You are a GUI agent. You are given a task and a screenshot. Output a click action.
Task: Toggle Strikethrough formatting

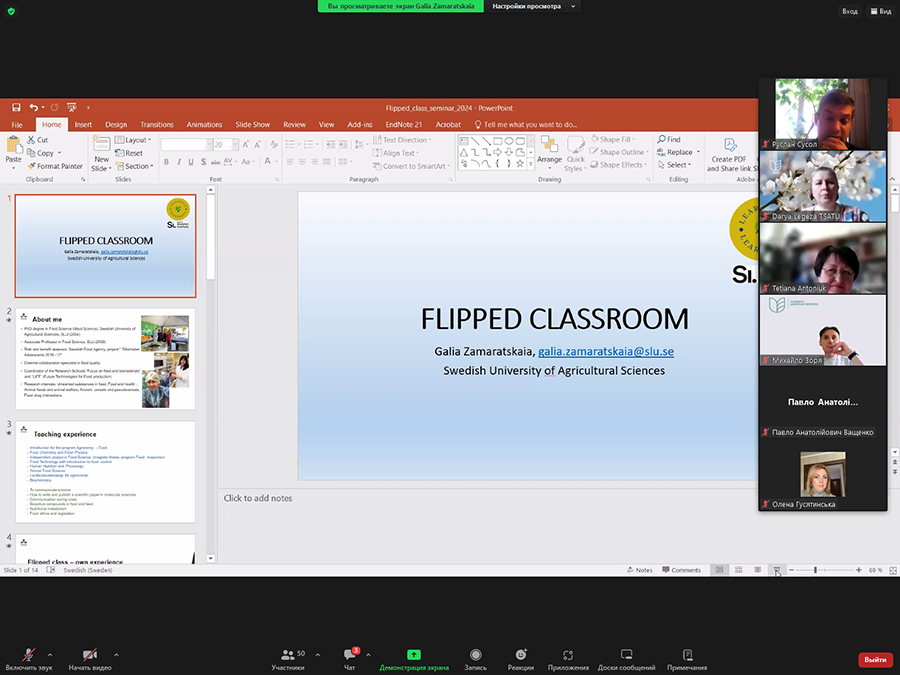coord(215,162)
